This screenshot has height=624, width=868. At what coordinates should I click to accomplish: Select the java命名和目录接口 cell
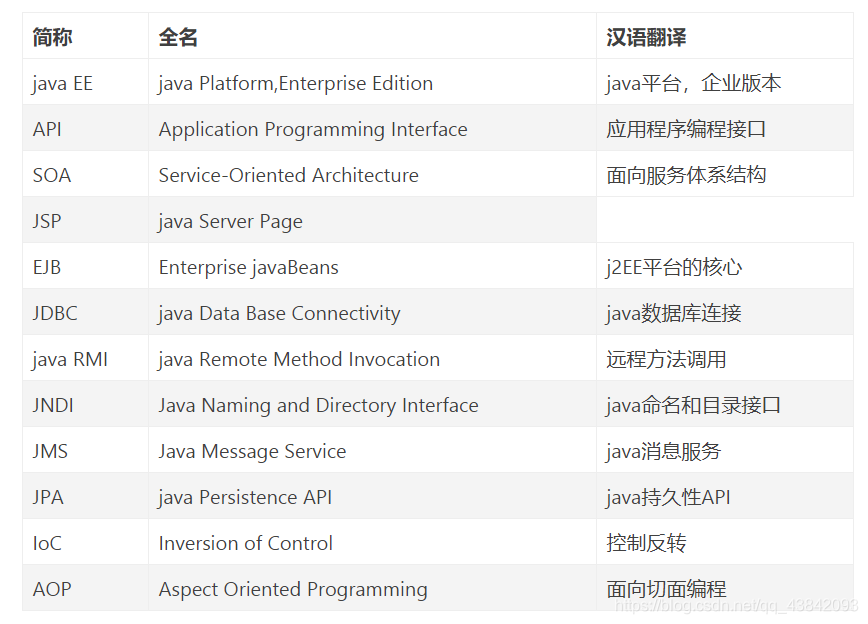click(725, 404)
